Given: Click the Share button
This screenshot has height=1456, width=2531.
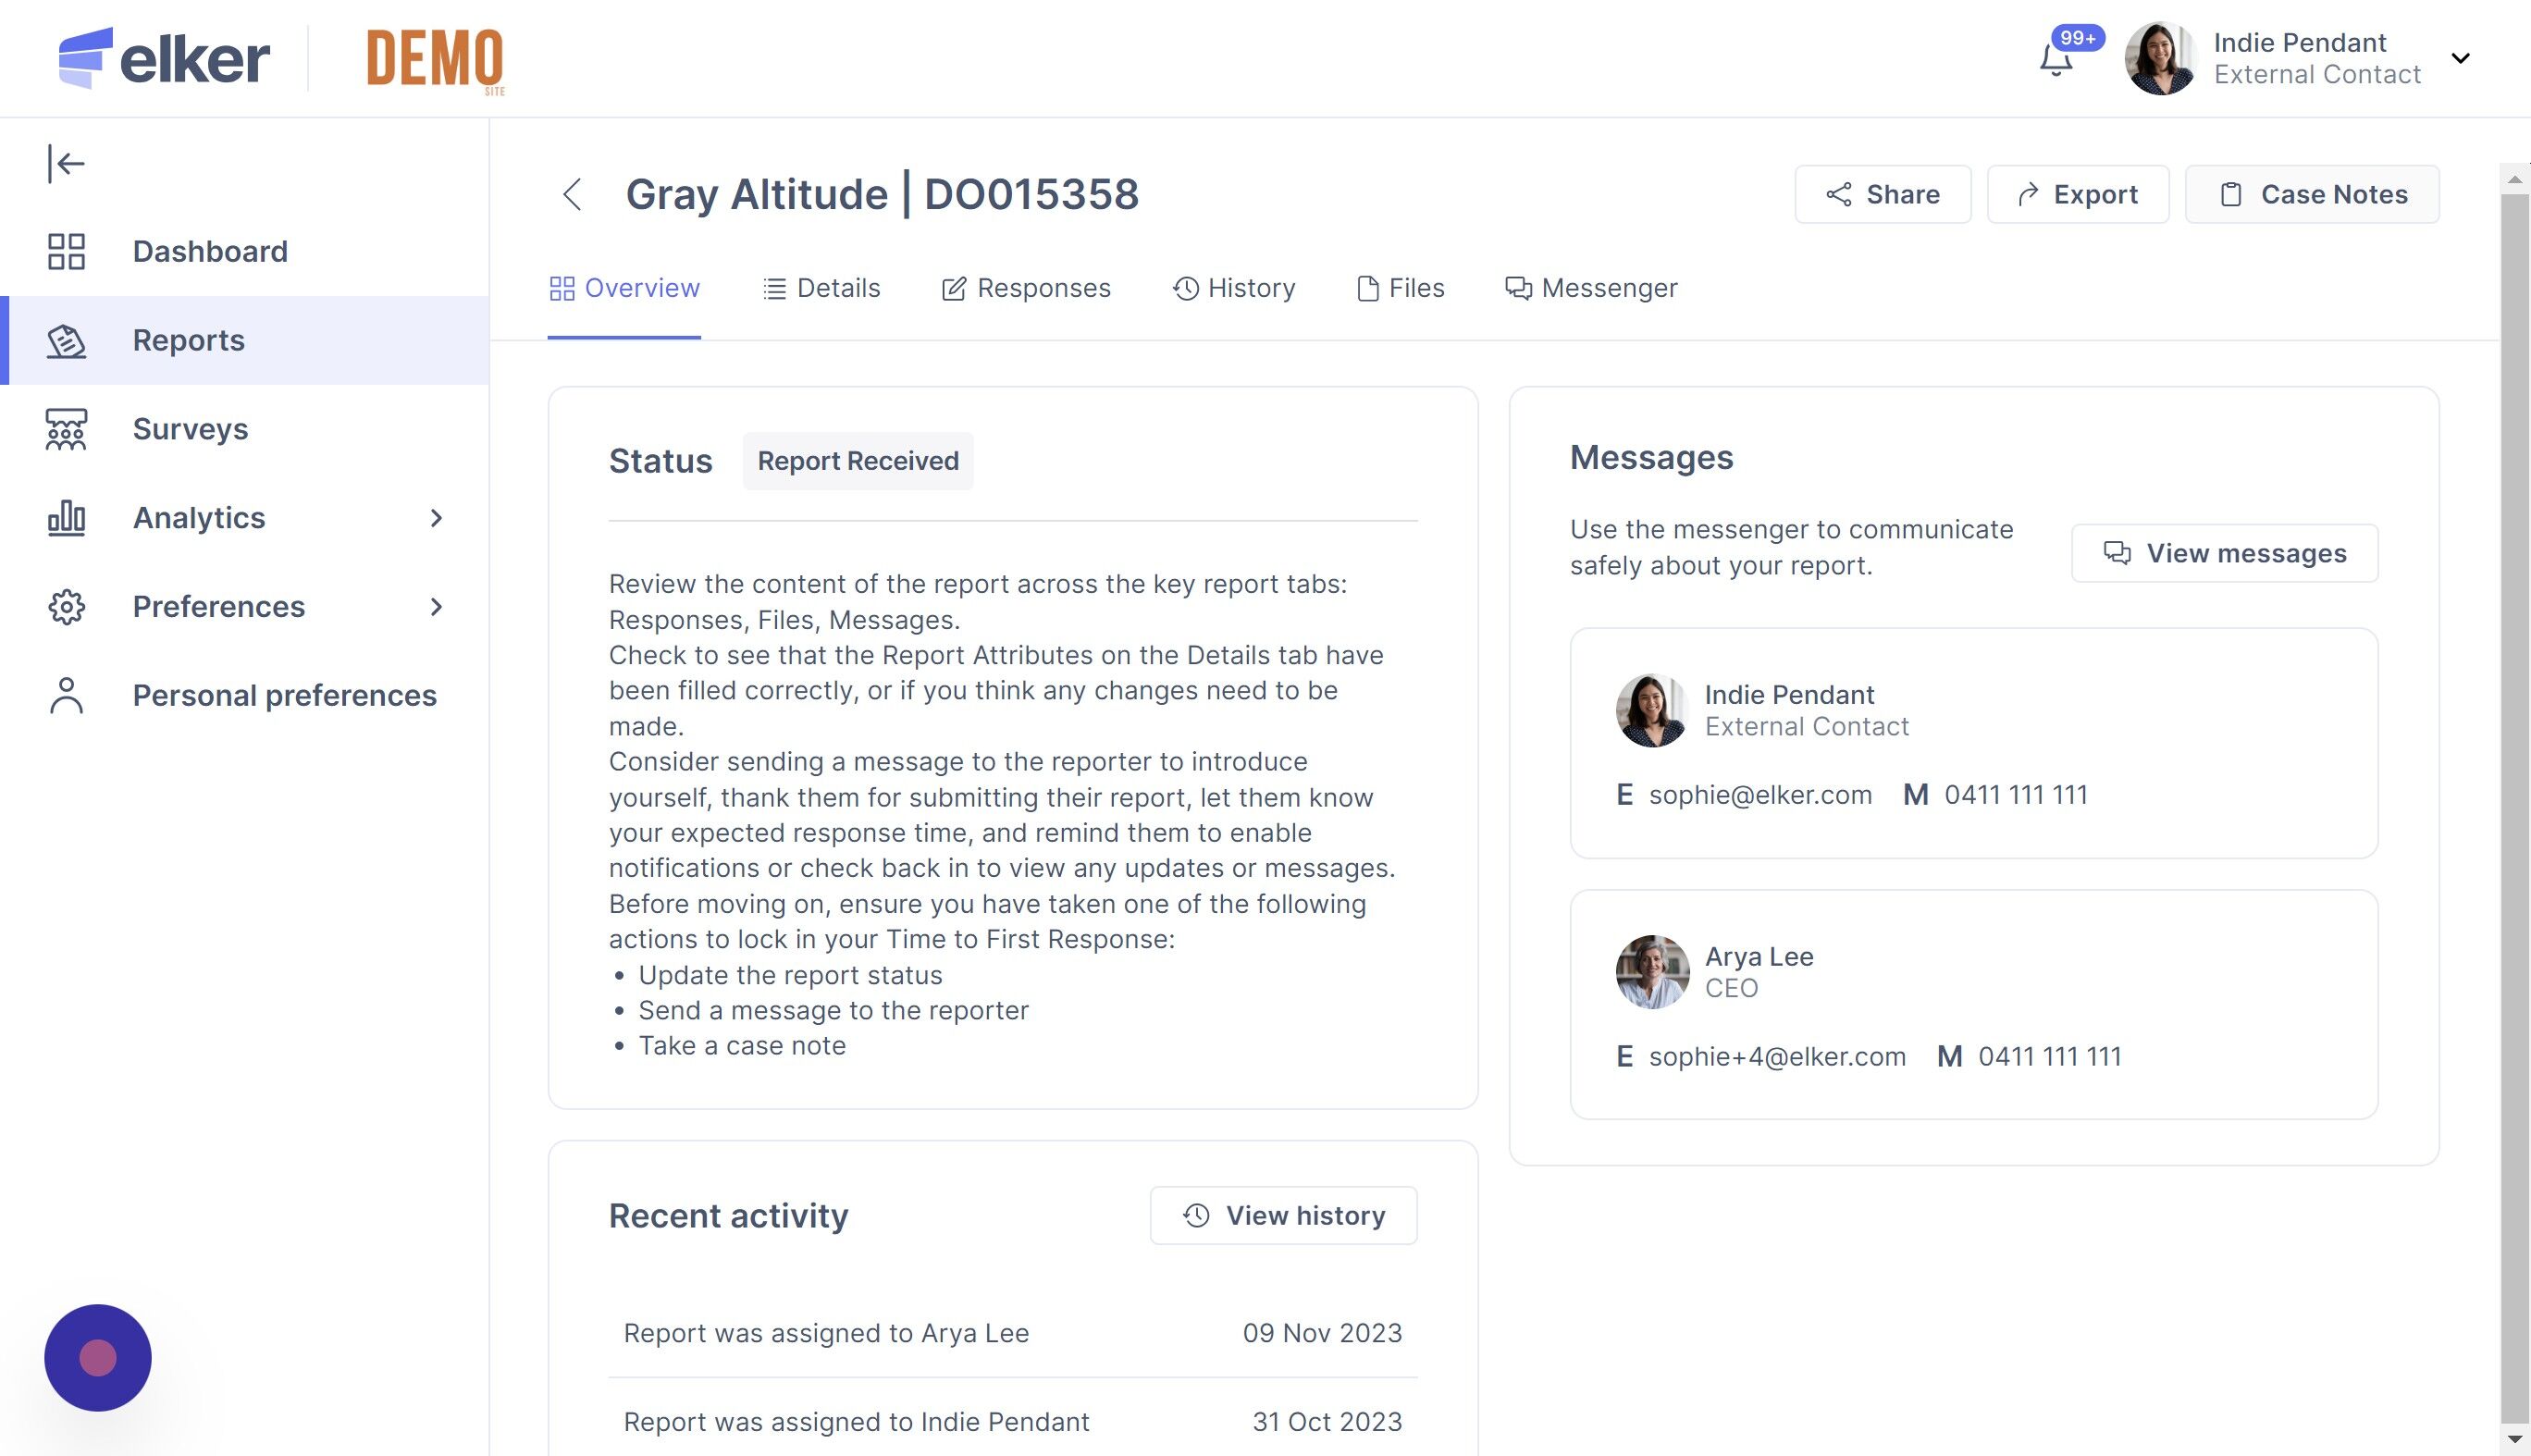Looking at the screenshot, I should point(1882,194).
